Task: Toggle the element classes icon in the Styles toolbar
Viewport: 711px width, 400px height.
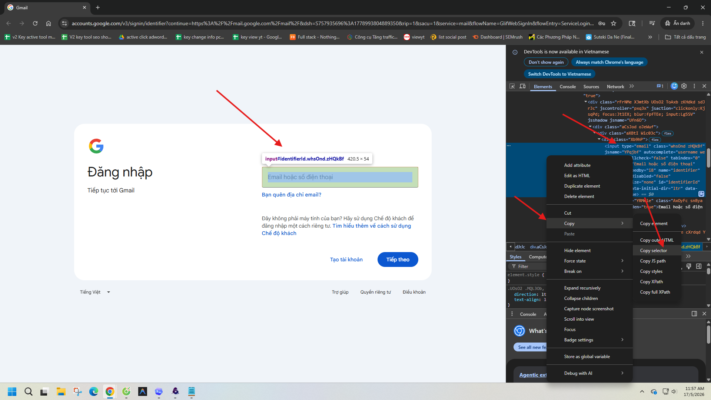Action: [689, 267]
